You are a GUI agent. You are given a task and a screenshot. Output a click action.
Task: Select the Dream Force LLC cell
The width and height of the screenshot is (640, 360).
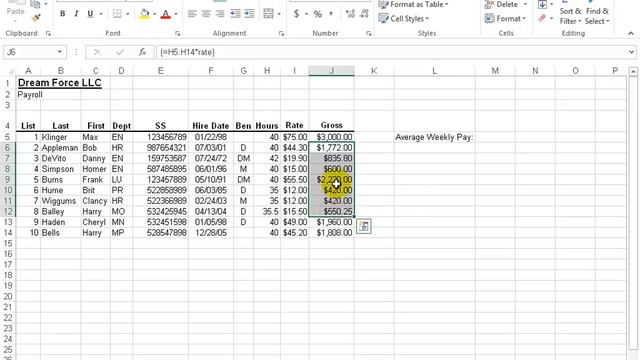click(59, 83)
